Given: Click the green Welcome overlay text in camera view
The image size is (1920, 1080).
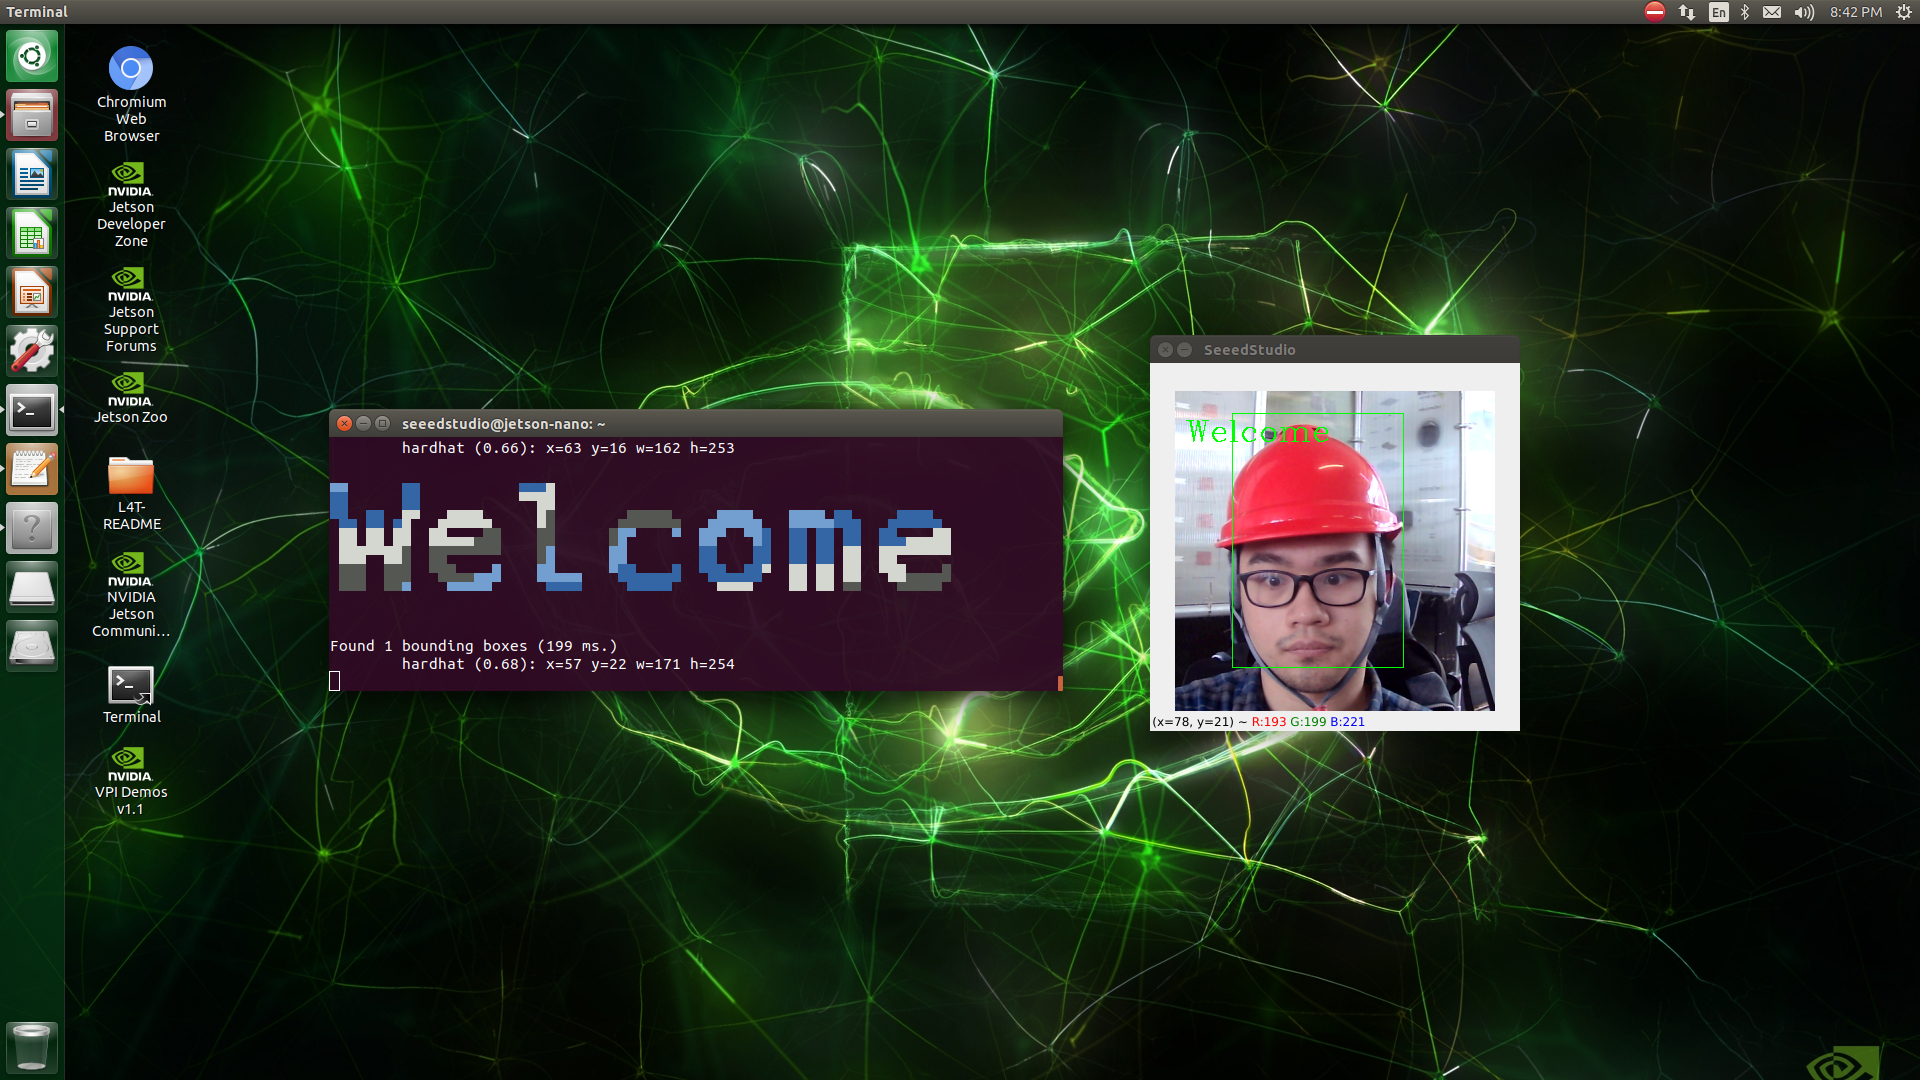Looking at the screenshot, I should (x=1257, y=432).
